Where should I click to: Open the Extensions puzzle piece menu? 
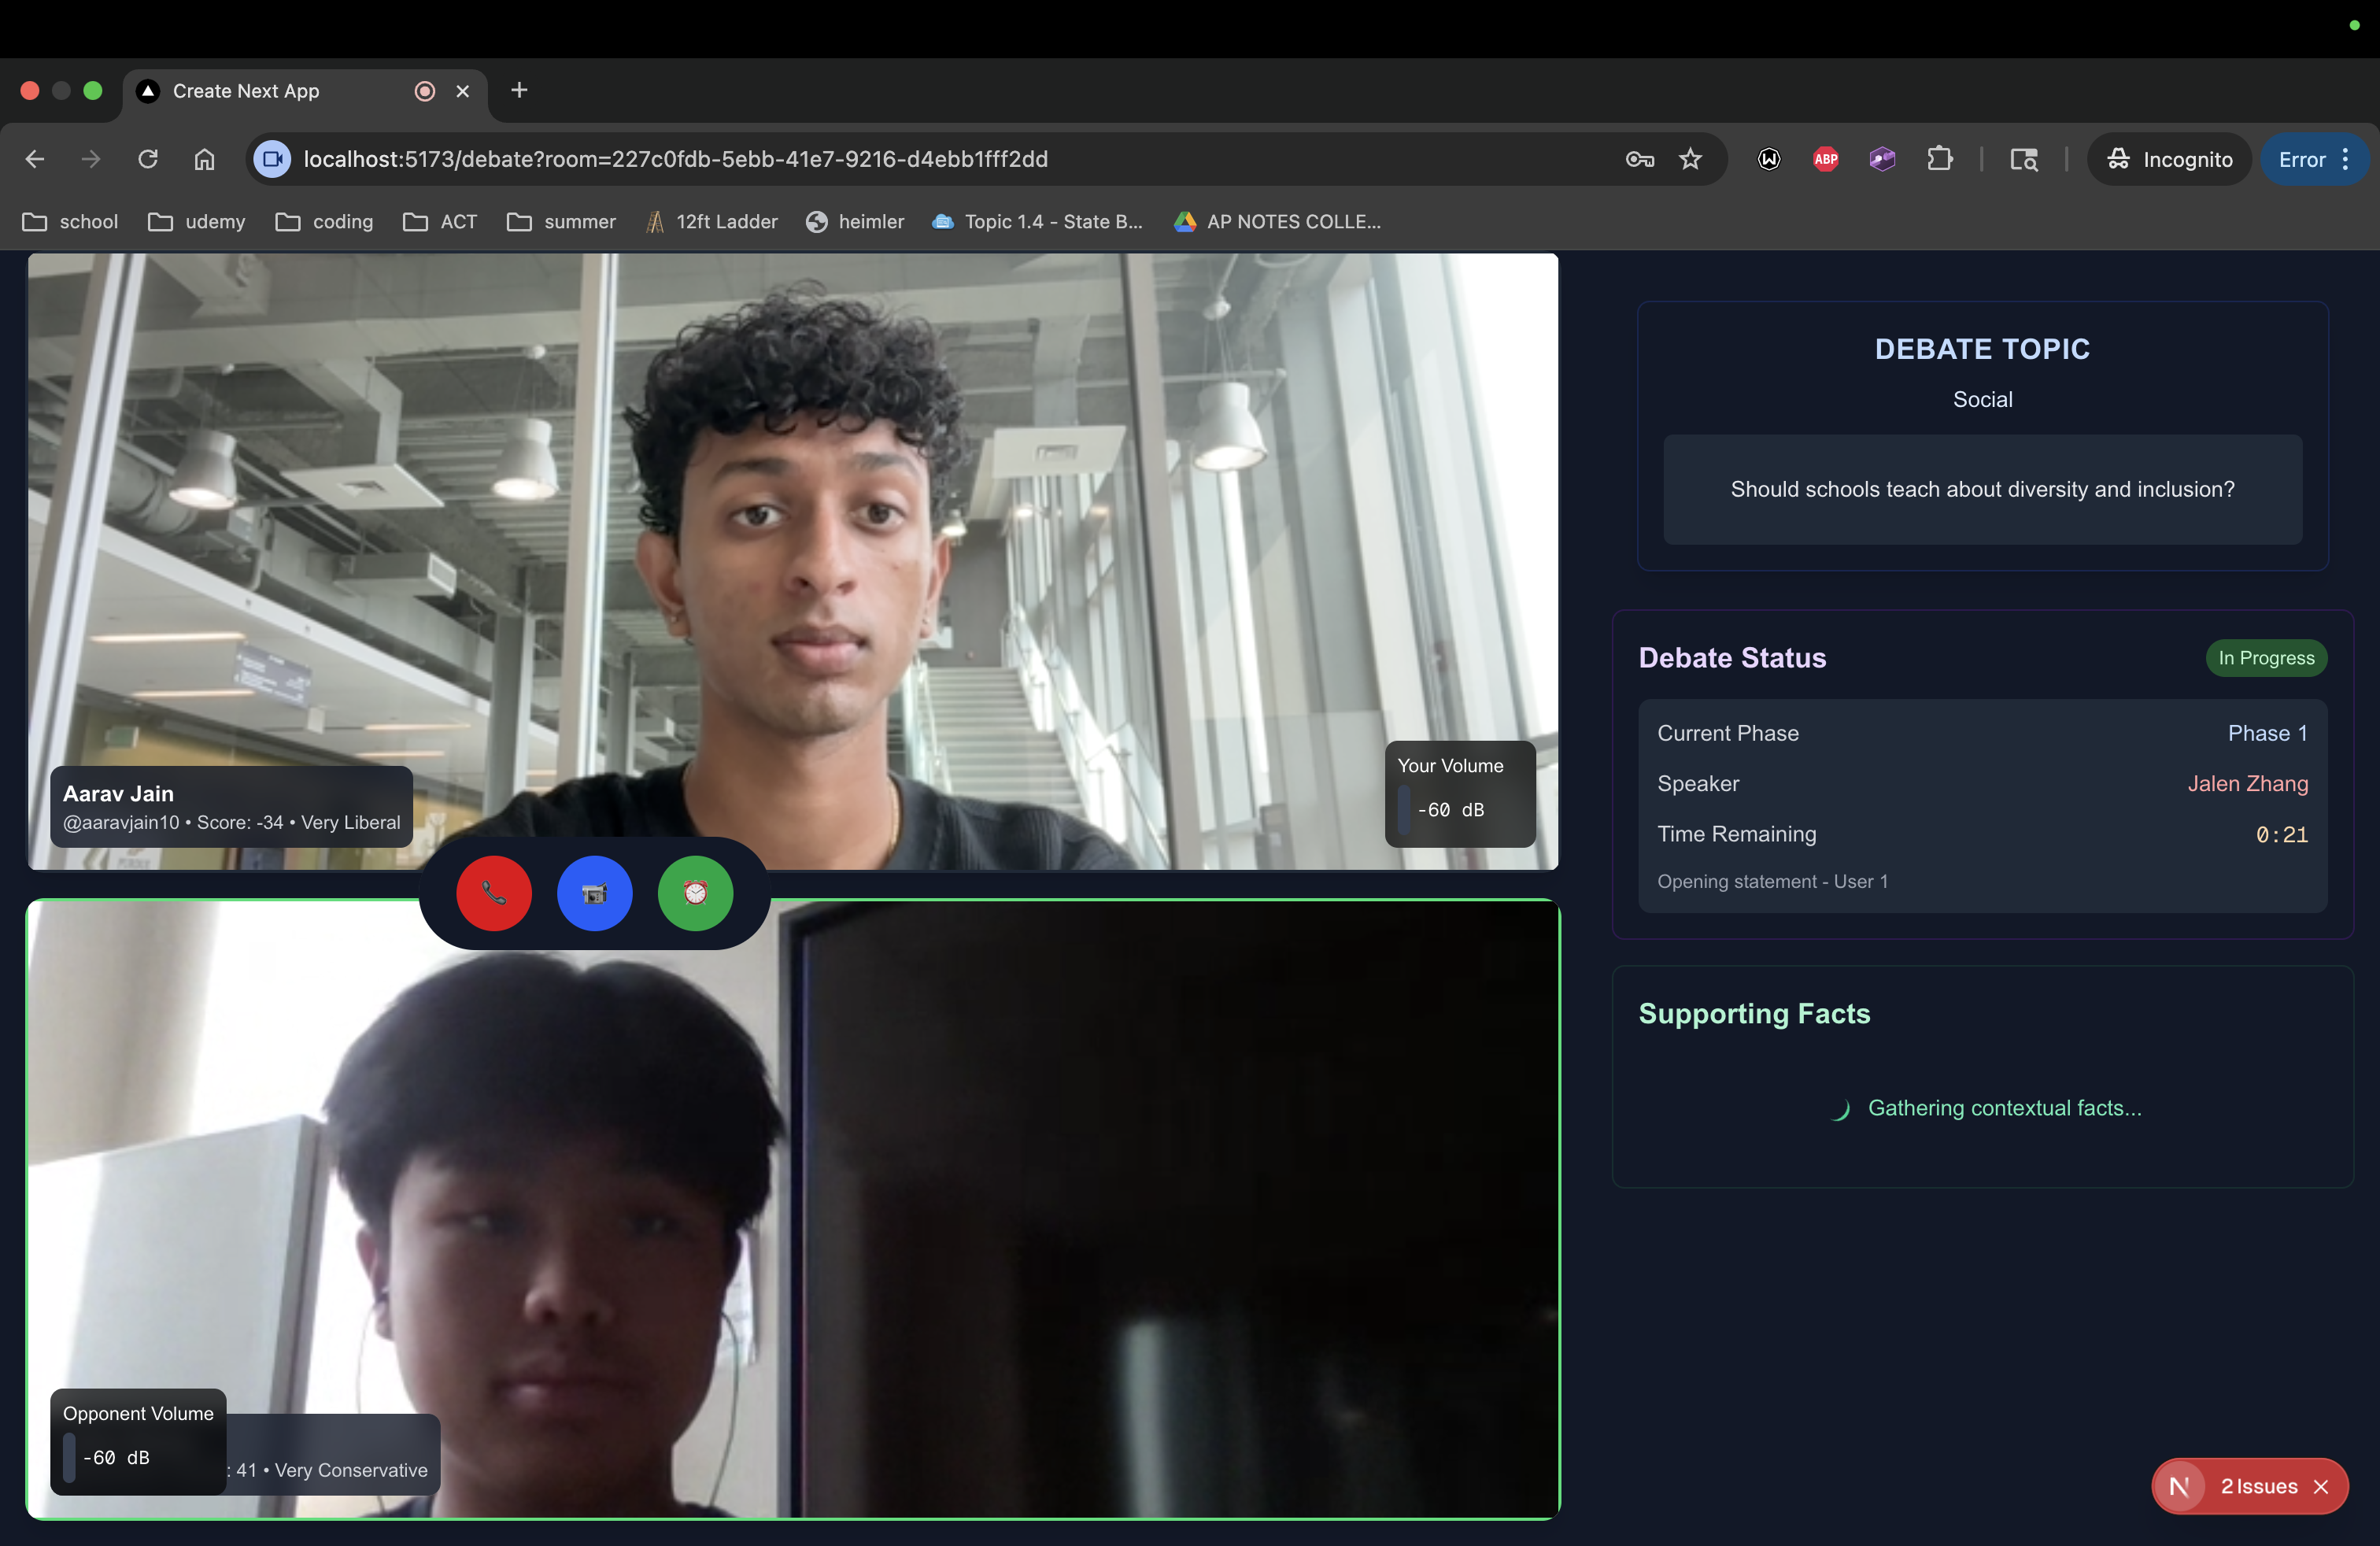(x=1939, y=159)
